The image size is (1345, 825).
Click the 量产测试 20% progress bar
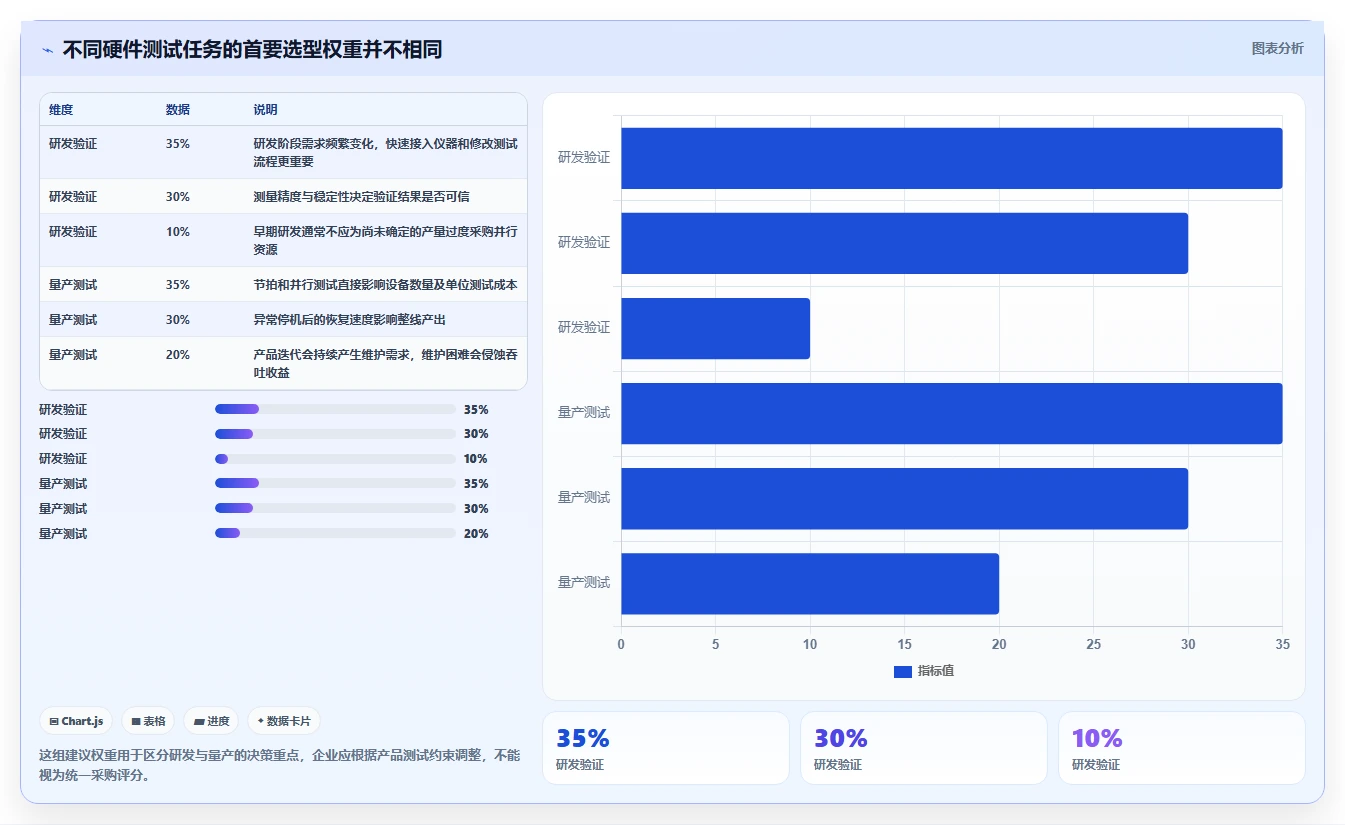(x=335, y=533)
